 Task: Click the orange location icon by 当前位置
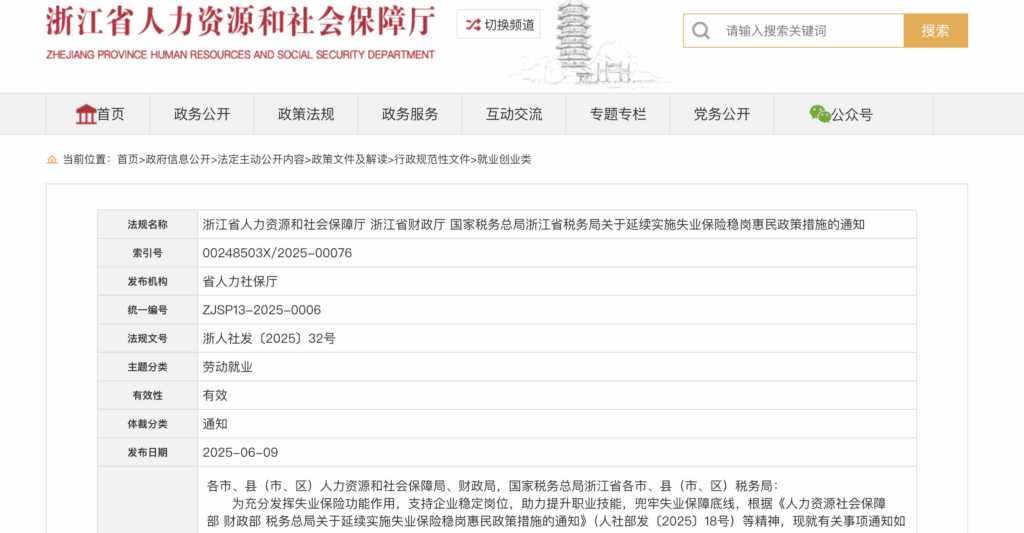(x=52, y=159)
